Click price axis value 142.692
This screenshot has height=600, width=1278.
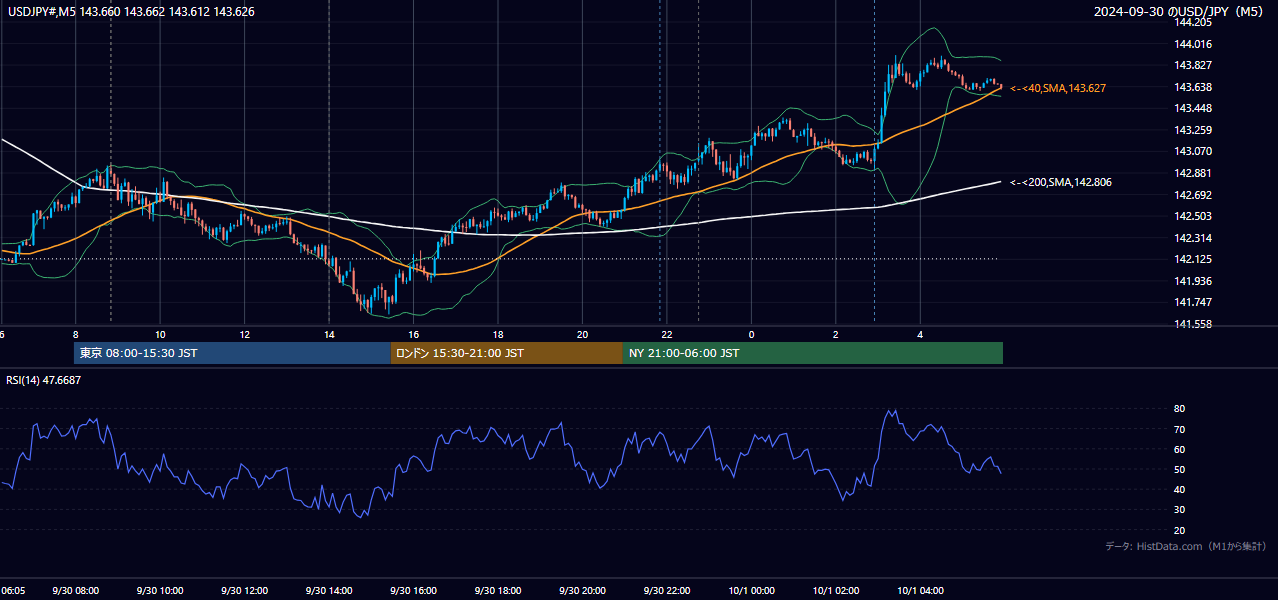[1193, 195]
